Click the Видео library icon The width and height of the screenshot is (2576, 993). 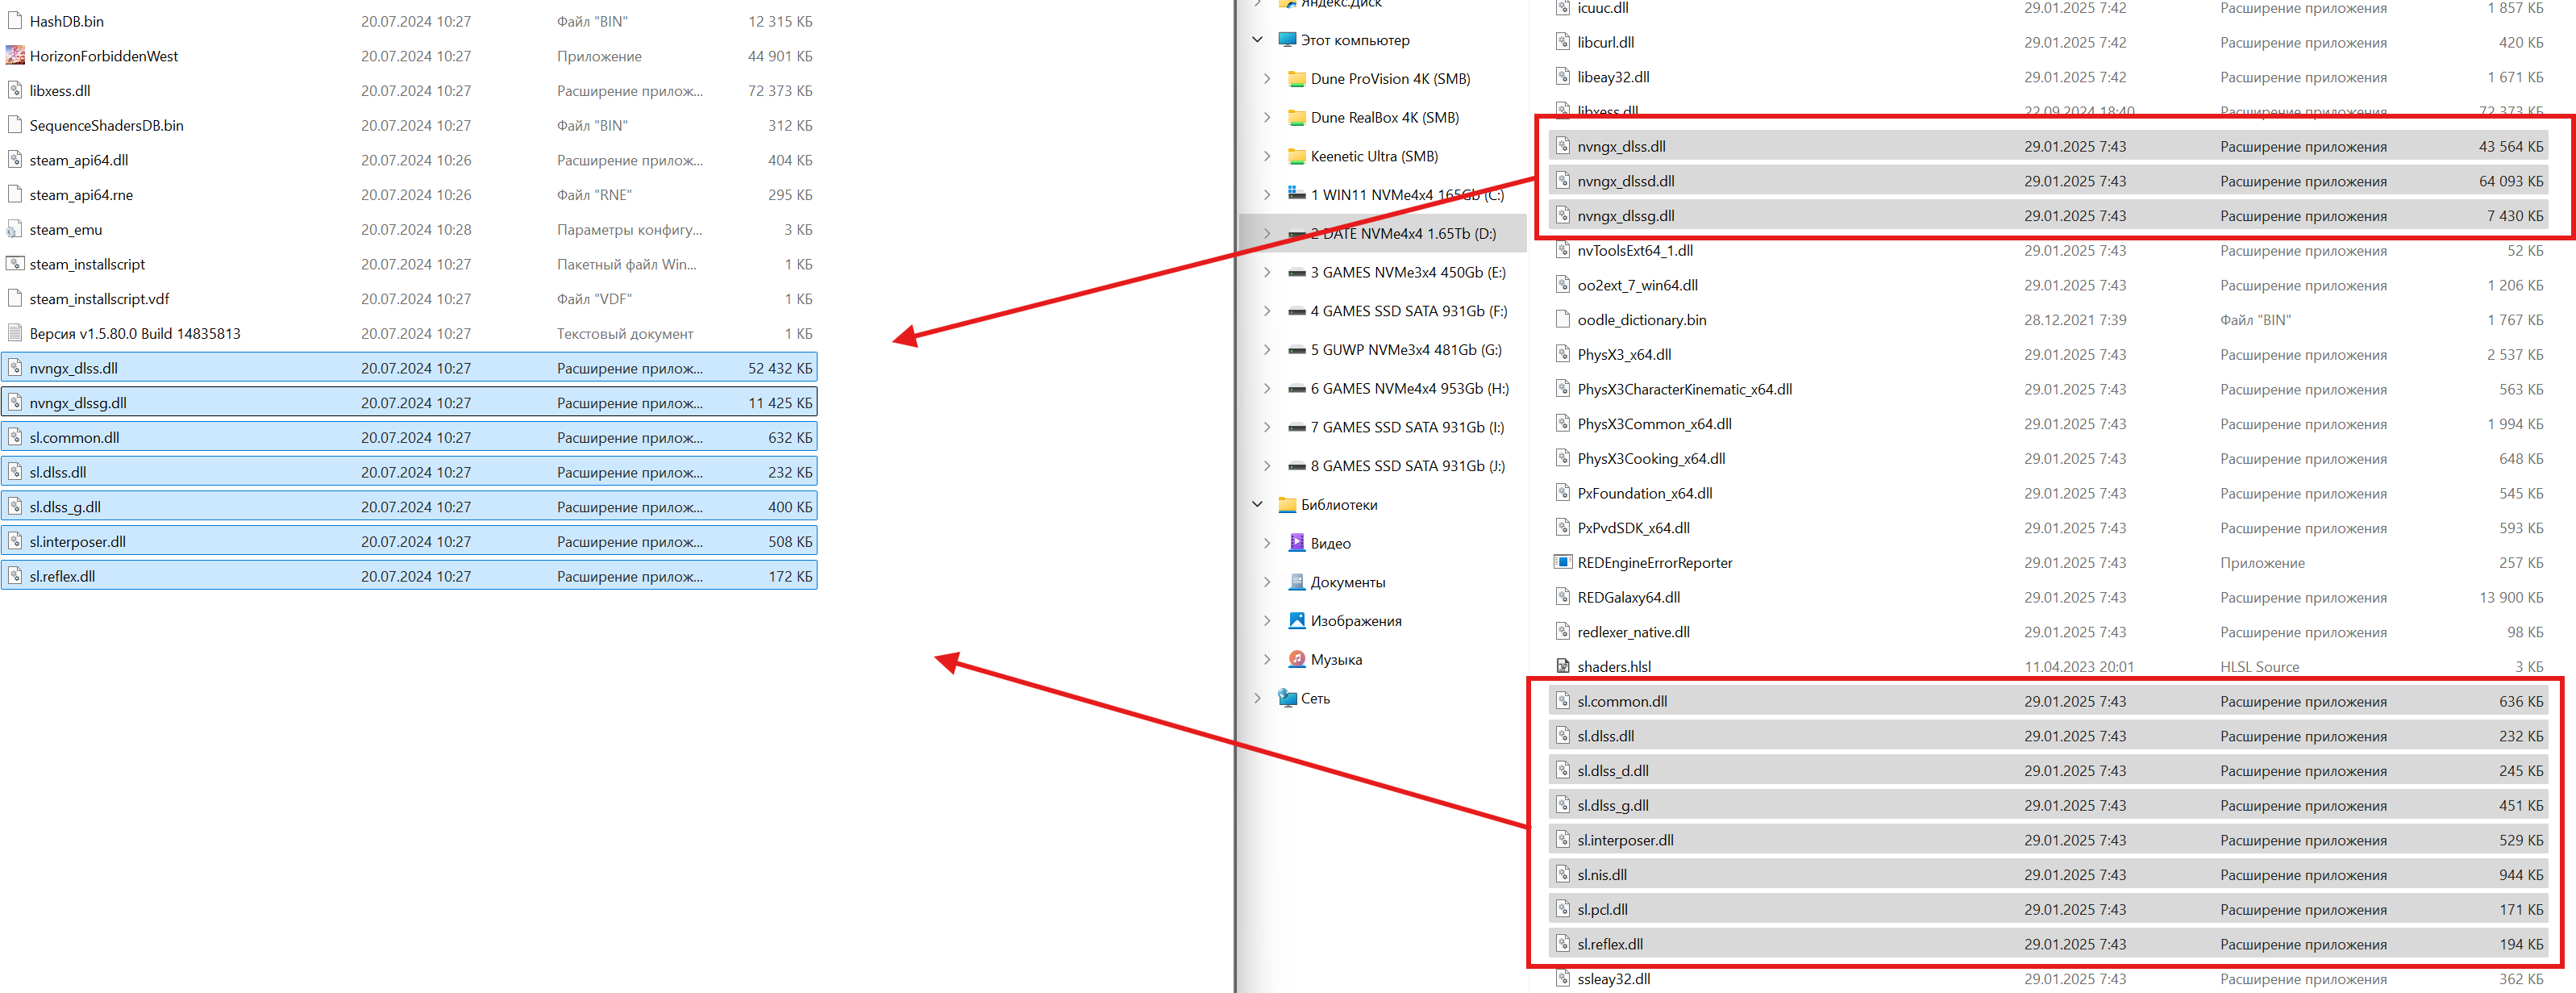[x=1297, y=543]
